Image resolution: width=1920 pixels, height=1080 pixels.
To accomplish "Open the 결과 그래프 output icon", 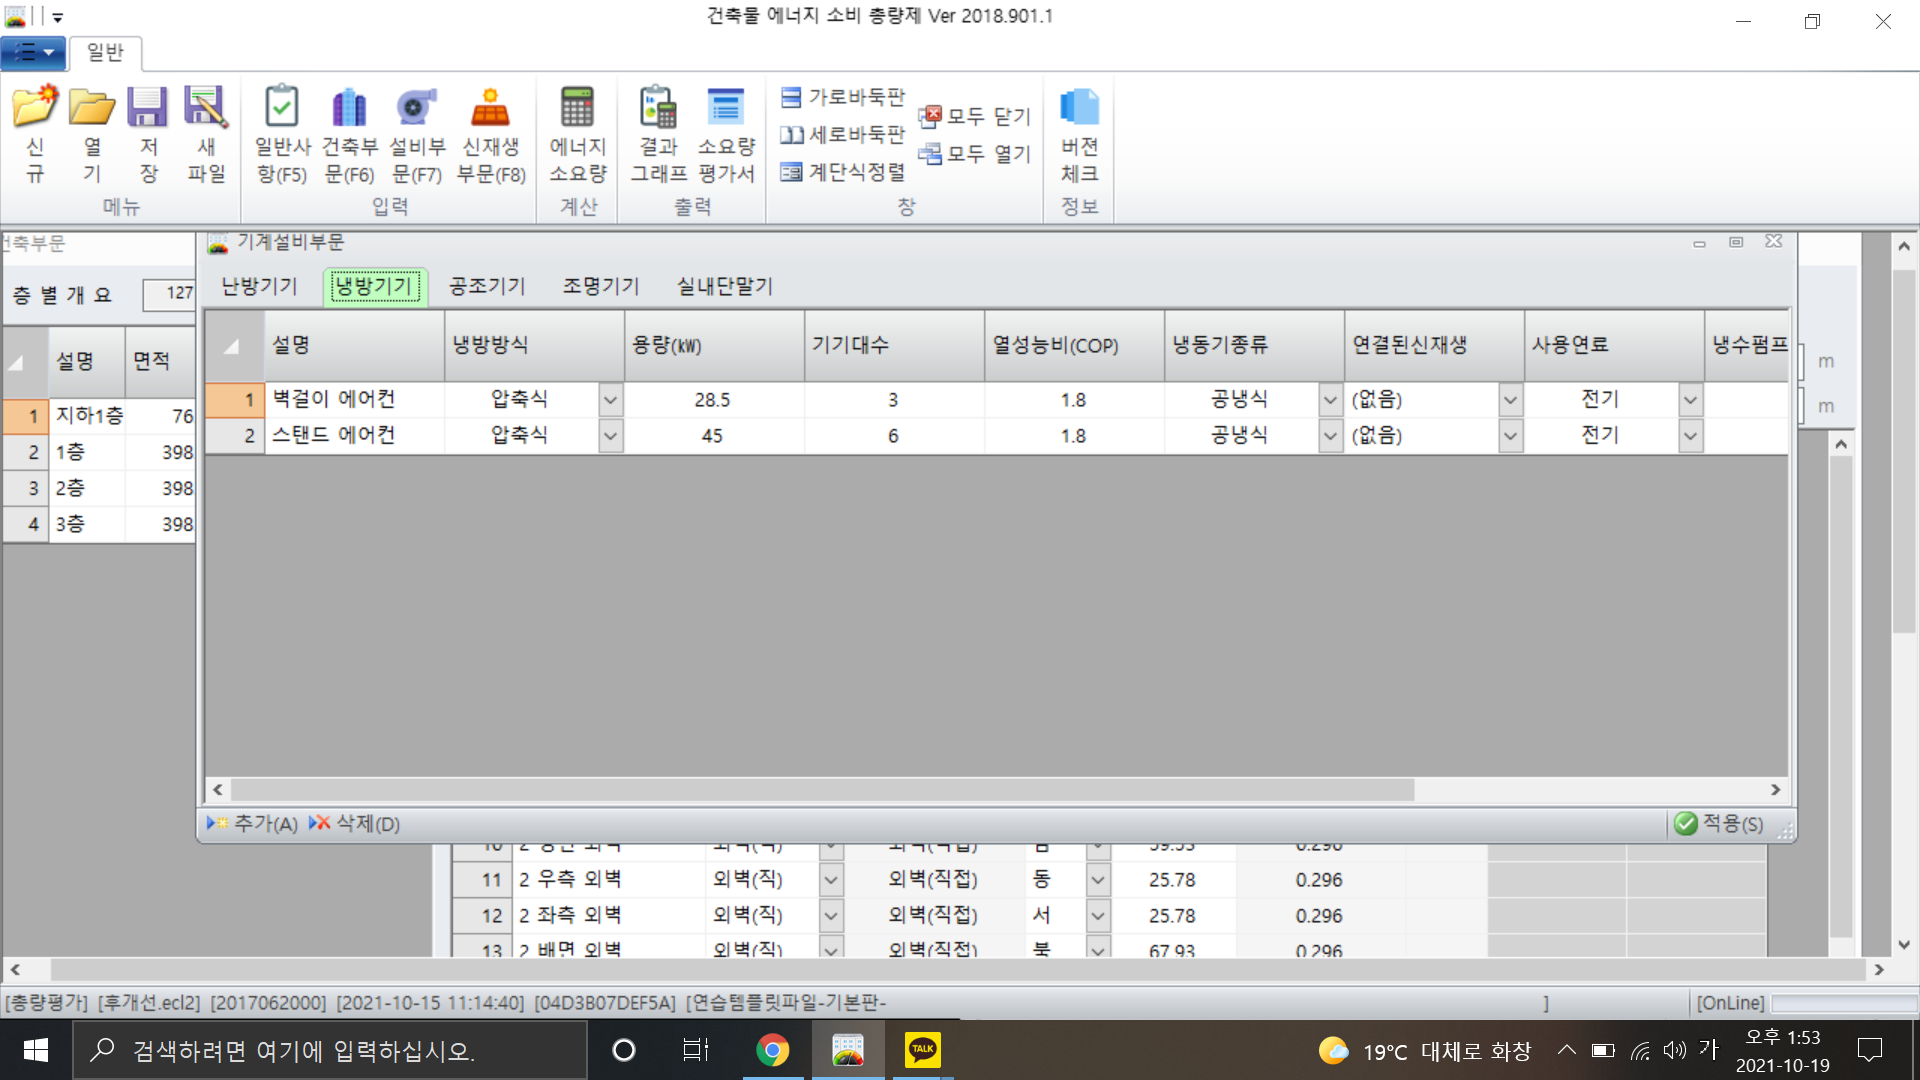I will click(x=658, y=108).
